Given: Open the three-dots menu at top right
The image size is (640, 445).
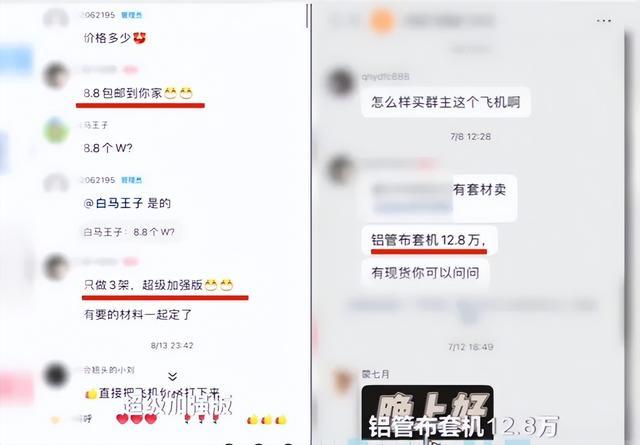Looking at the screenshot, I should click(x=604, y=20).
